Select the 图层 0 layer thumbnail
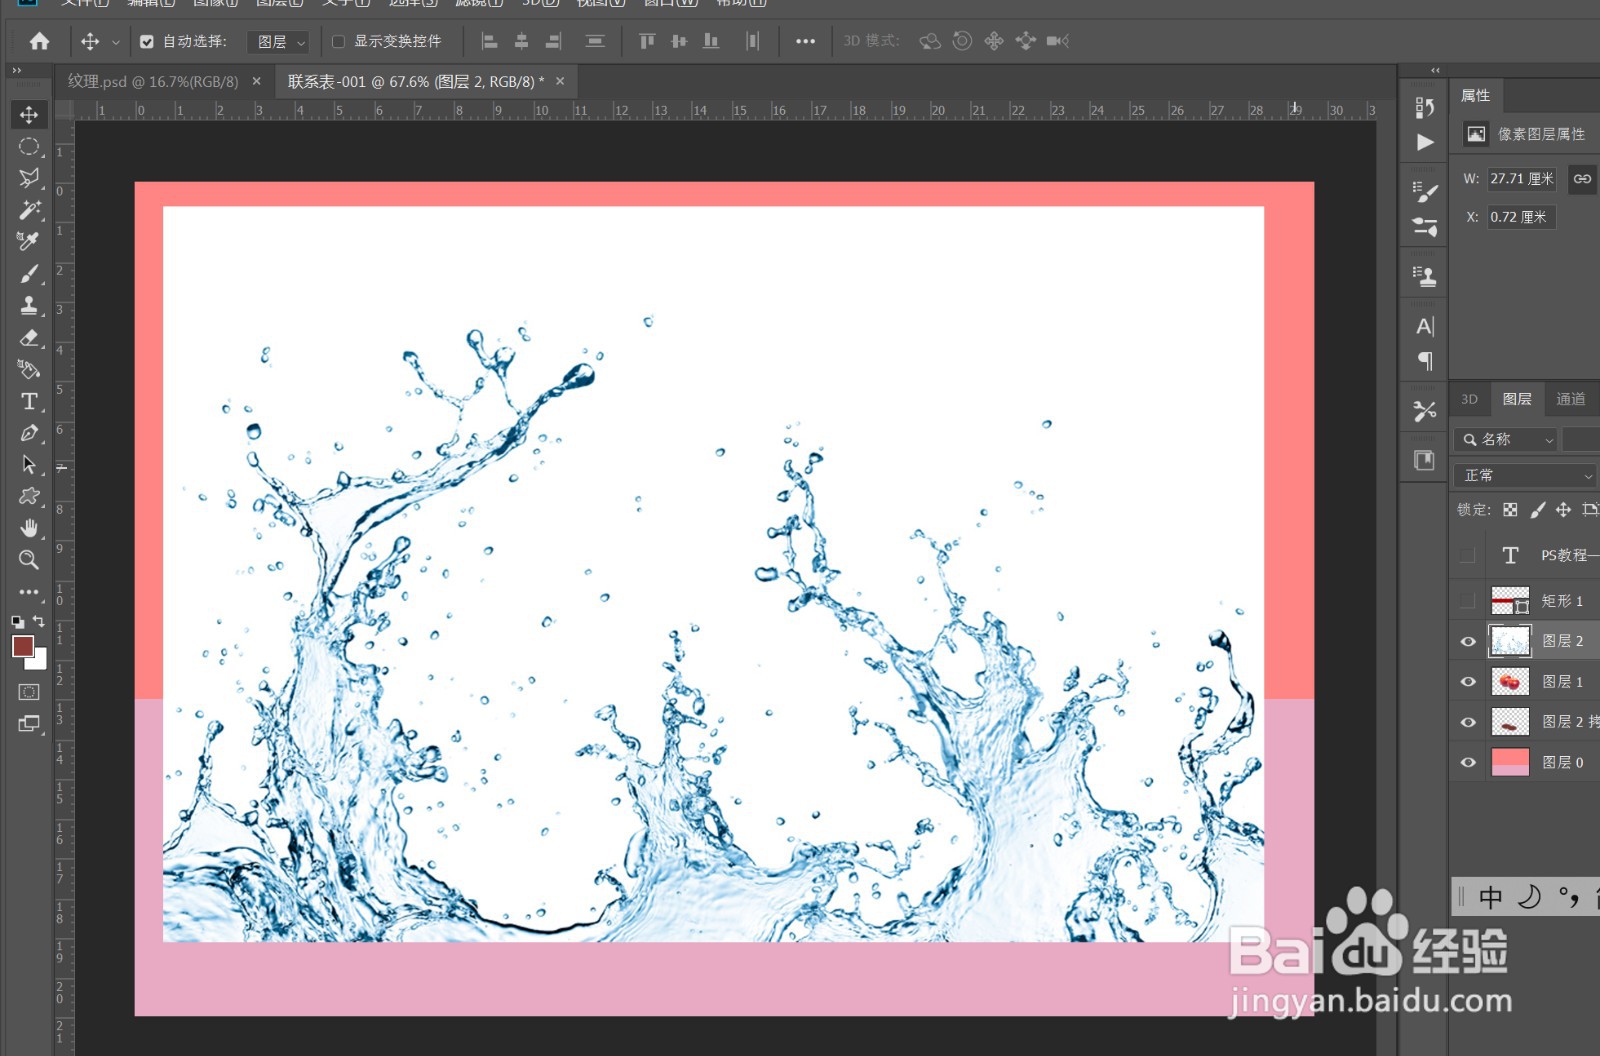 pos(1510,762)
